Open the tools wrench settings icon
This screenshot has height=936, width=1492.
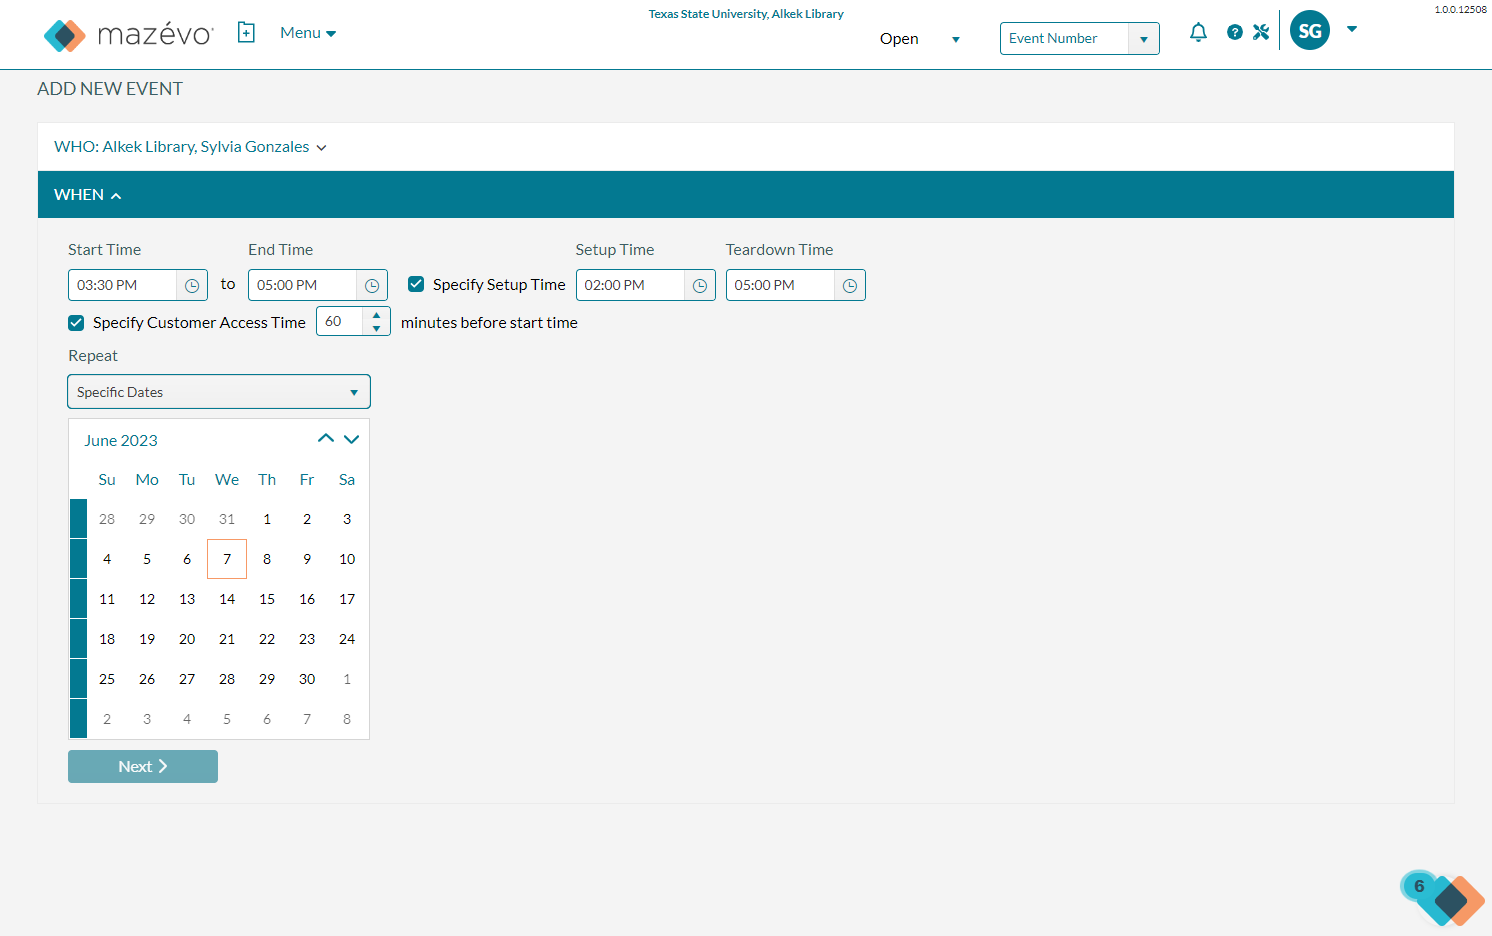pyautogui.click(x=1261, y=32)
